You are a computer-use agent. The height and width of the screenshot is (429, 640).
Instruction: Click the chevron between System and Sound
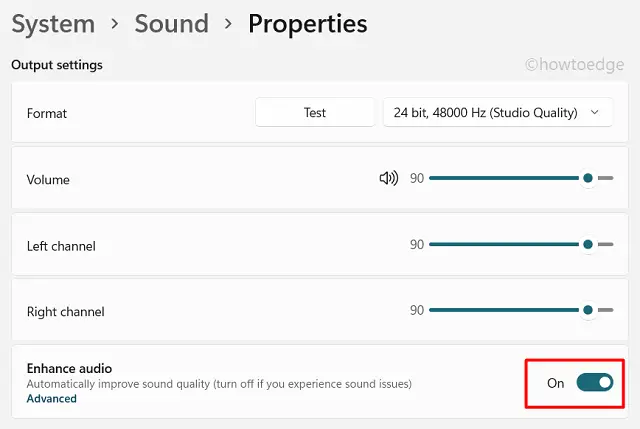113,24
